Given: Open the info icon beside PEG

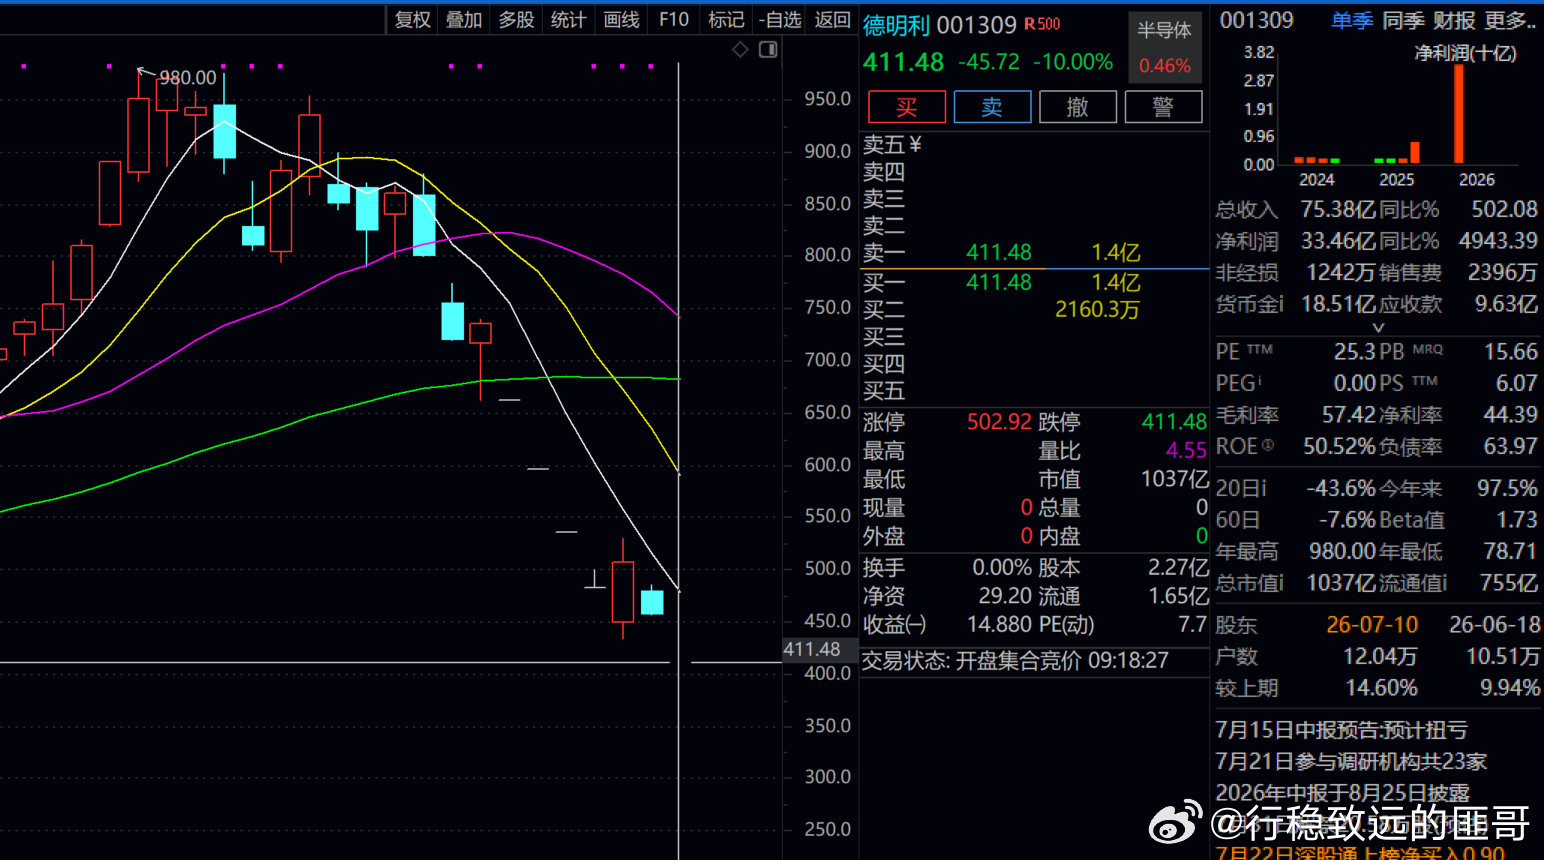Looking at the screenshot, I should [1259, 382].
